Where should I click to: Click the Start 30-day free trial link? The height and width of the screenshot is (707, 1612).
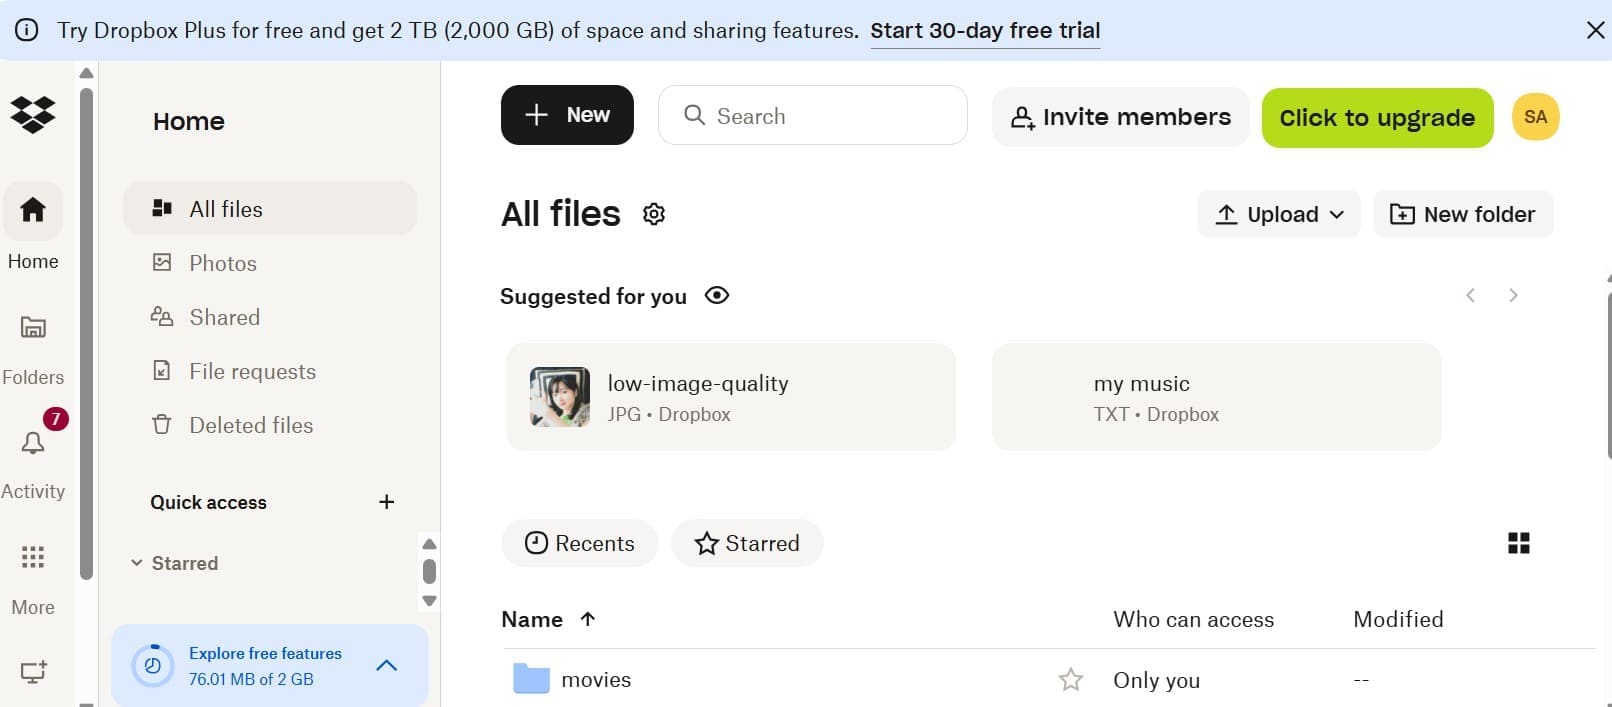coord(985,31)
